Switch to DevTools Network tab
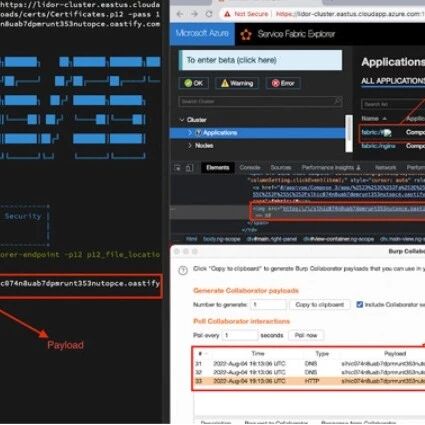Viewport: 425px width, 425px height. tap(386, 168)
